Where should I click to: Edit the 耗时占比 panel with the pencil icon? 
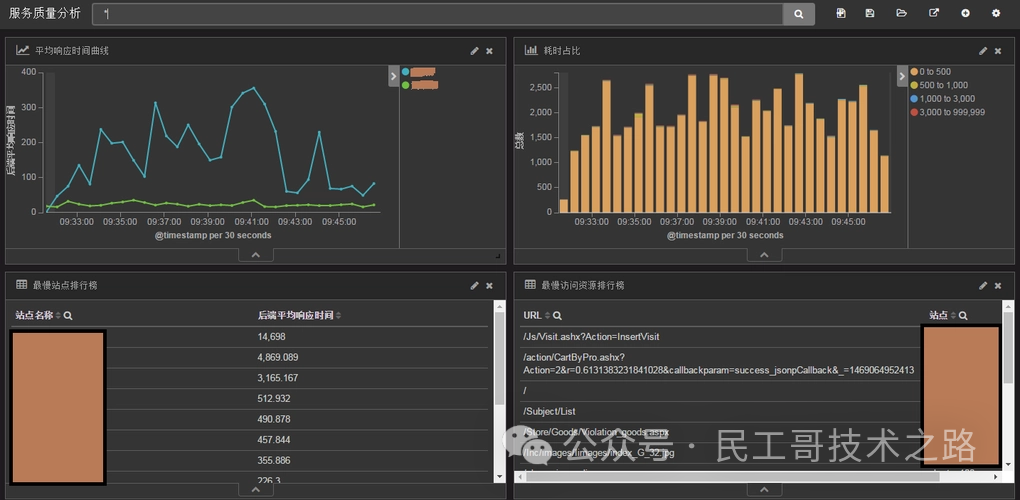pos(983,51)
